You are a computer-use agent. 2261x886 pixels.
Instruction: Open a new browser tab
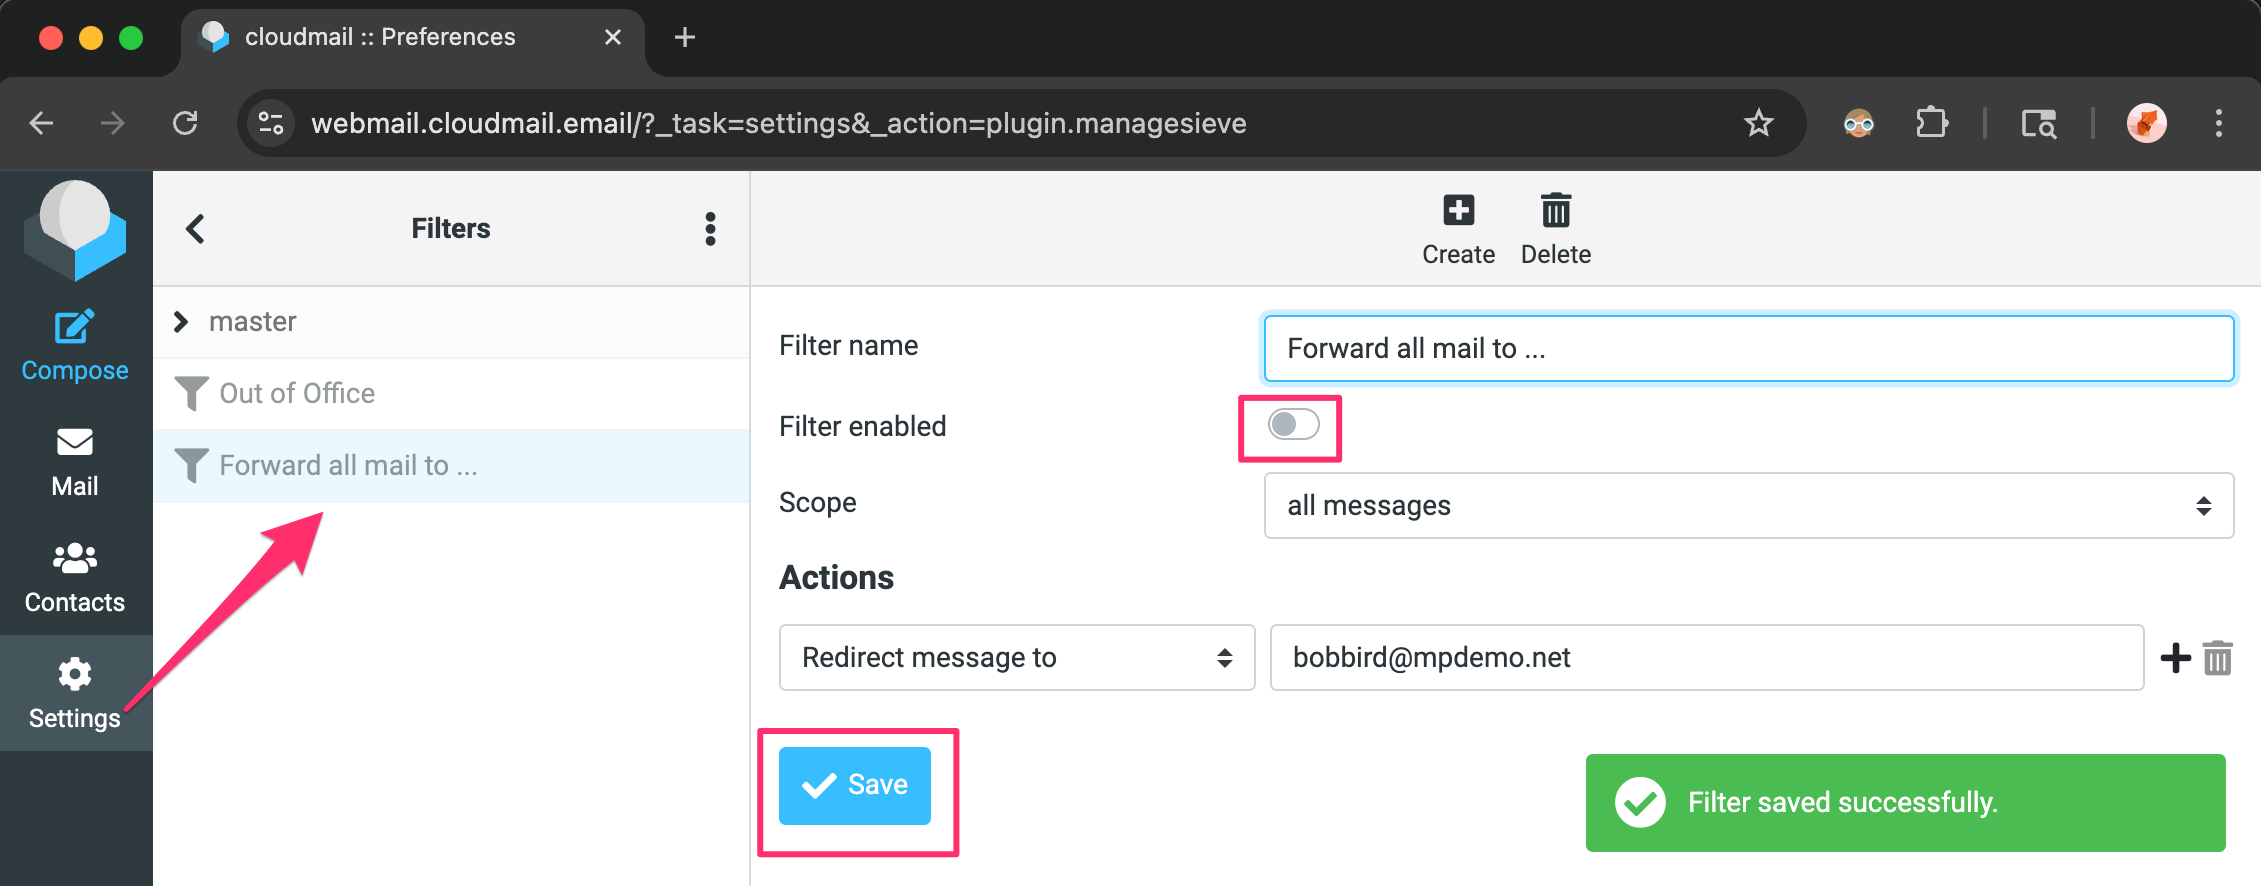(x=685, y=37)
